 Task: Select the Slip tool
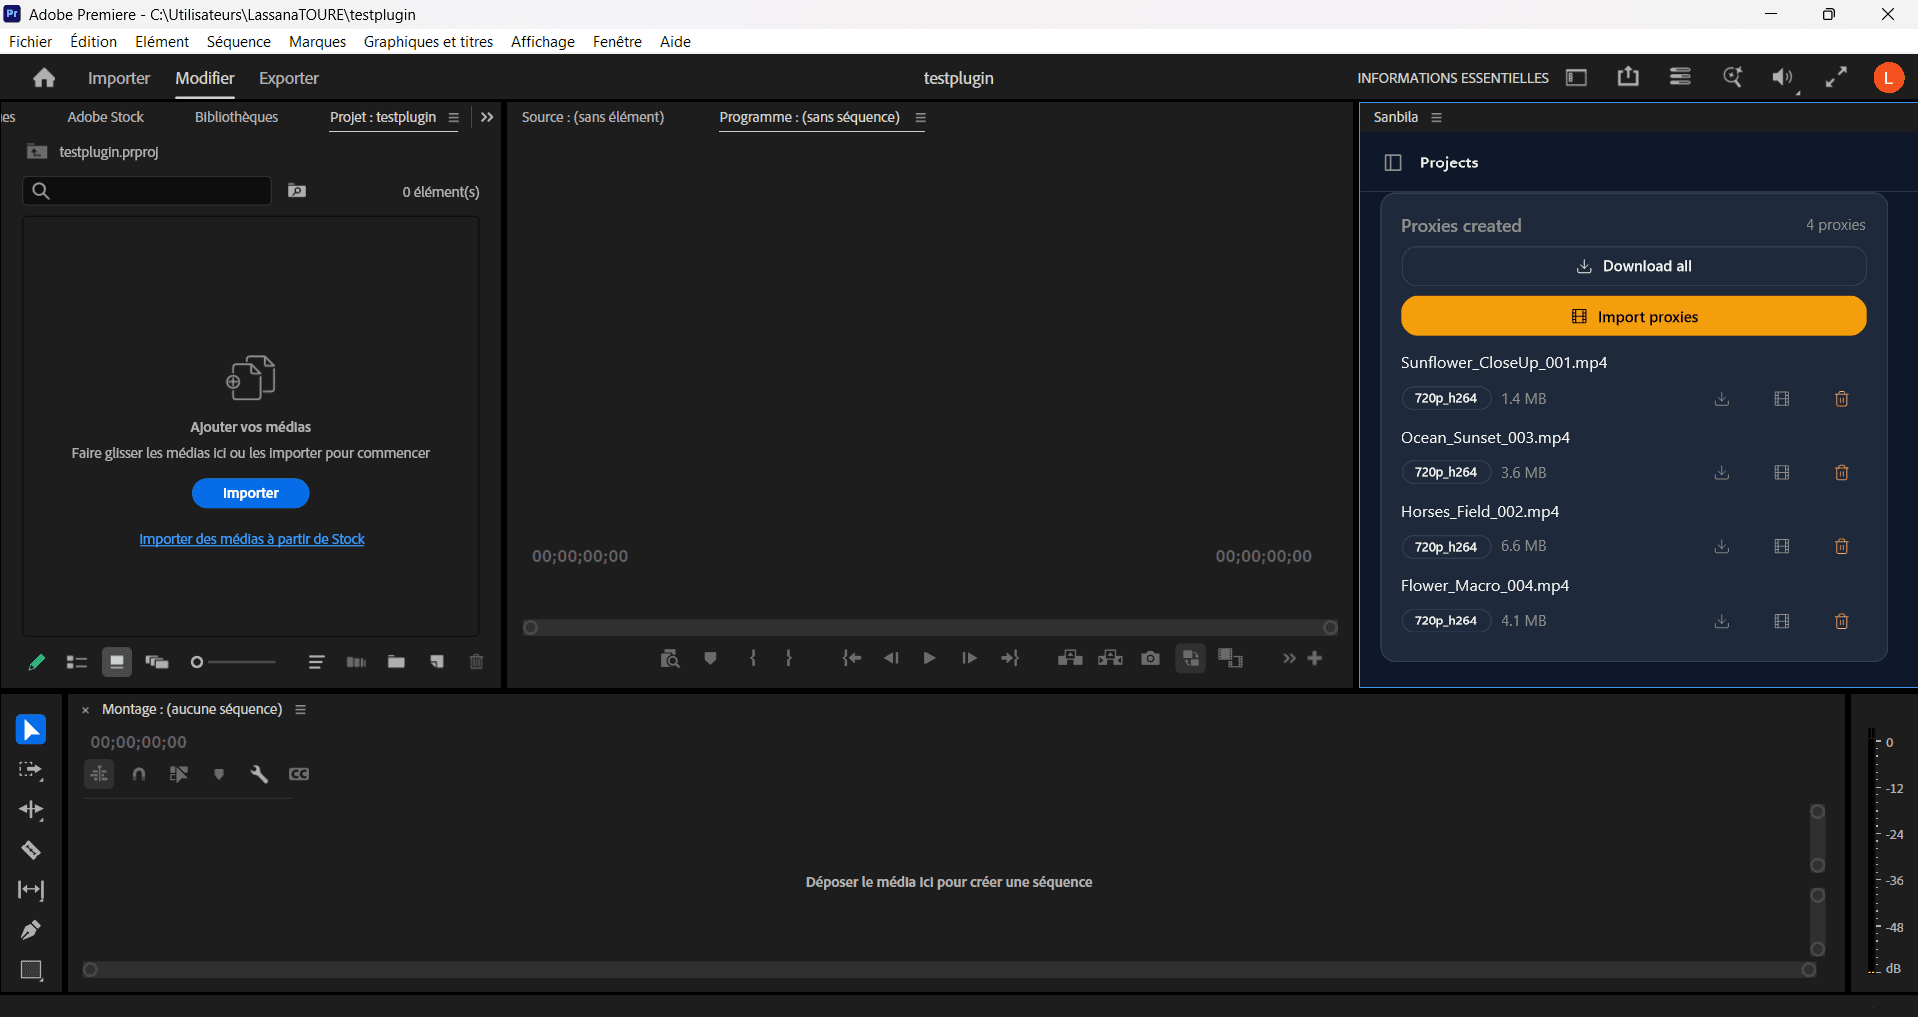point(31,890)
